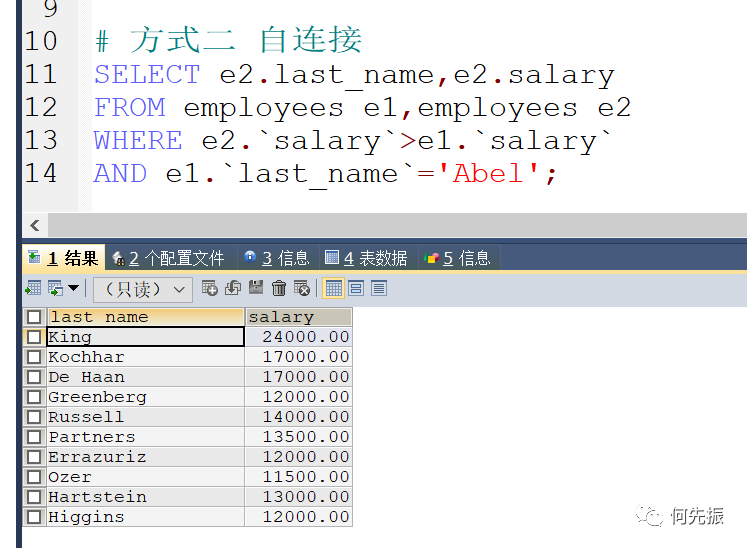Switch to form view mode
Image resolution: width=747 pixels, height=548 pixels.
coord(356,288)
